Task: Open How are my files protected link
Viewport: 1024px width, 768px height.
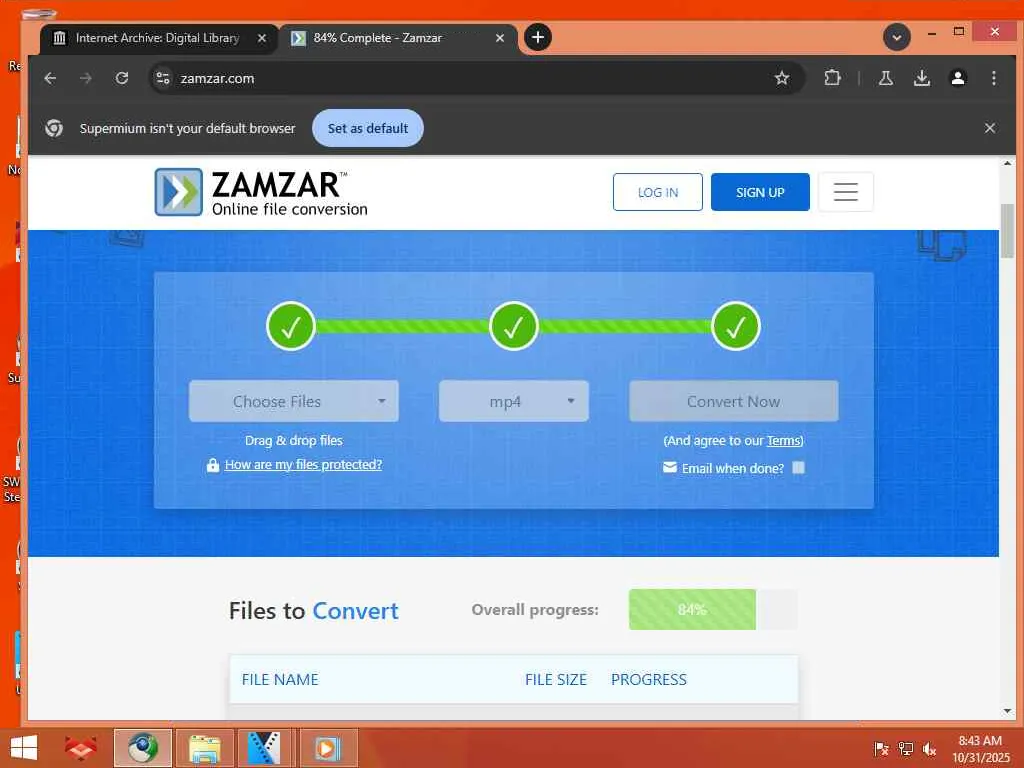Action: 303,464
